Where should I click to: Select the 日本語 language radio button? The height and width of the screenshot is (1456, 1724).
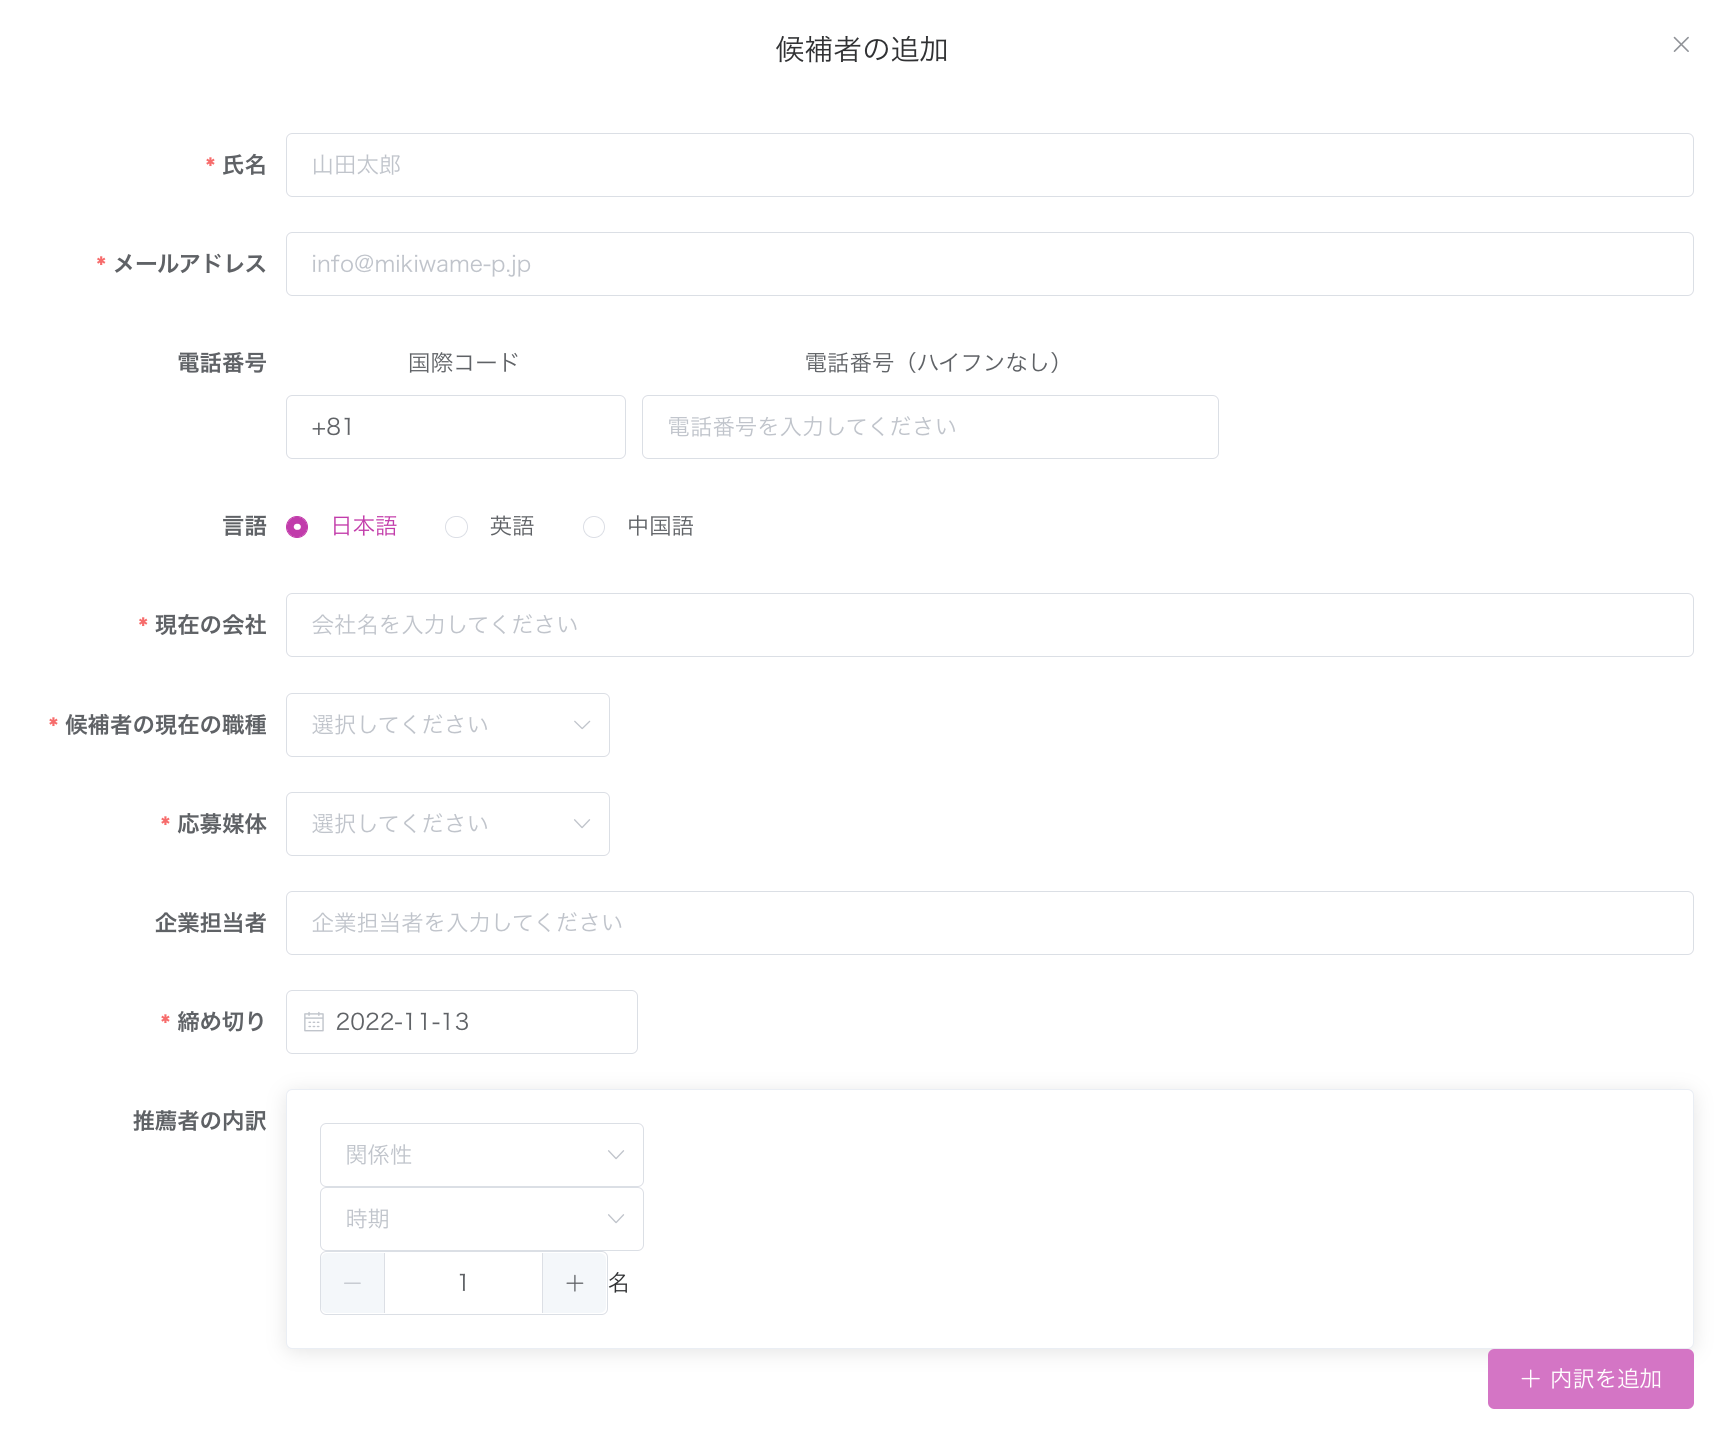[297, 527]
